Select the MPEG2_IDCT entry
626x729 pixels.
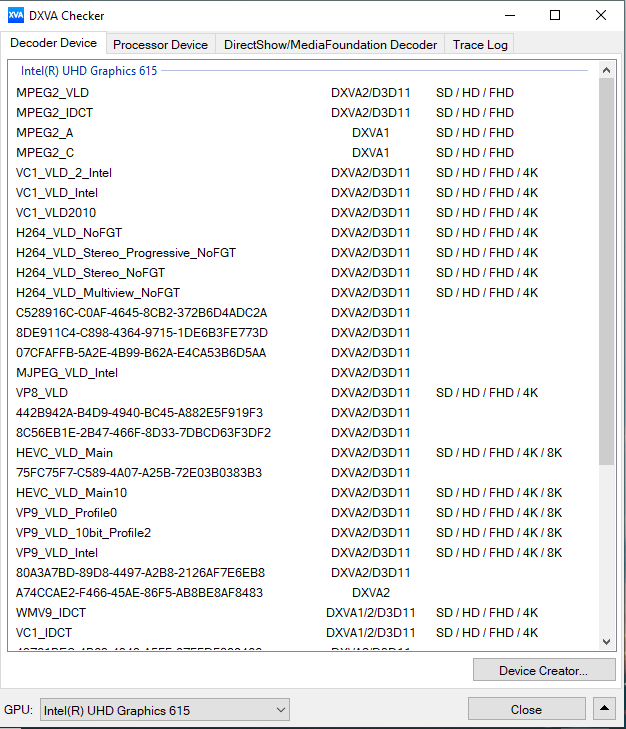tap(302, 113)
